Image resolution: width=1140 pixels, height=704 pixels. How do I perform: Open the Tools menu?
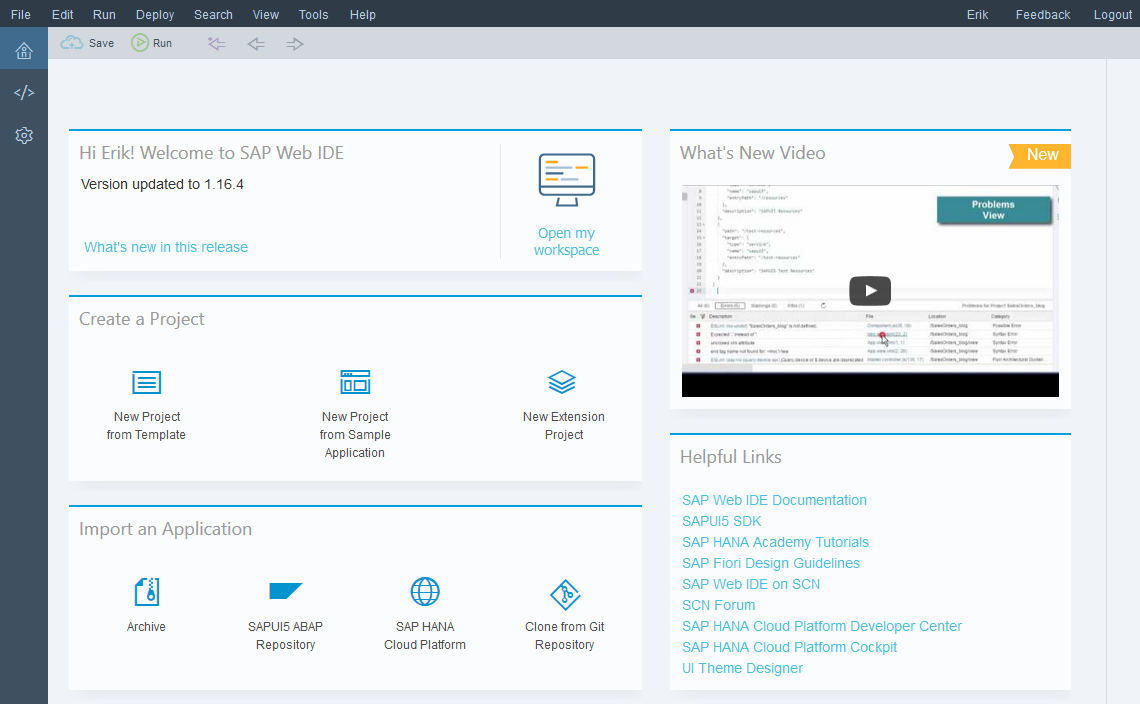pyautogui.click(x=313, y=15)
